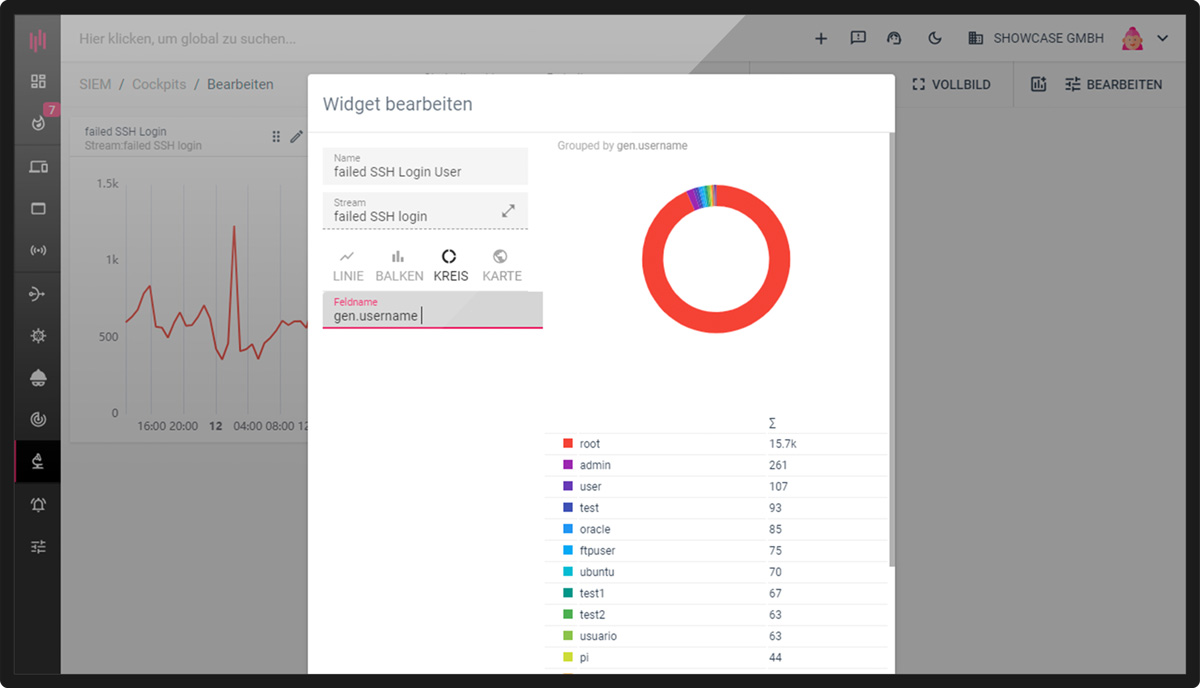
Task: Select the LINIE chart type
Action: [348, 266]
